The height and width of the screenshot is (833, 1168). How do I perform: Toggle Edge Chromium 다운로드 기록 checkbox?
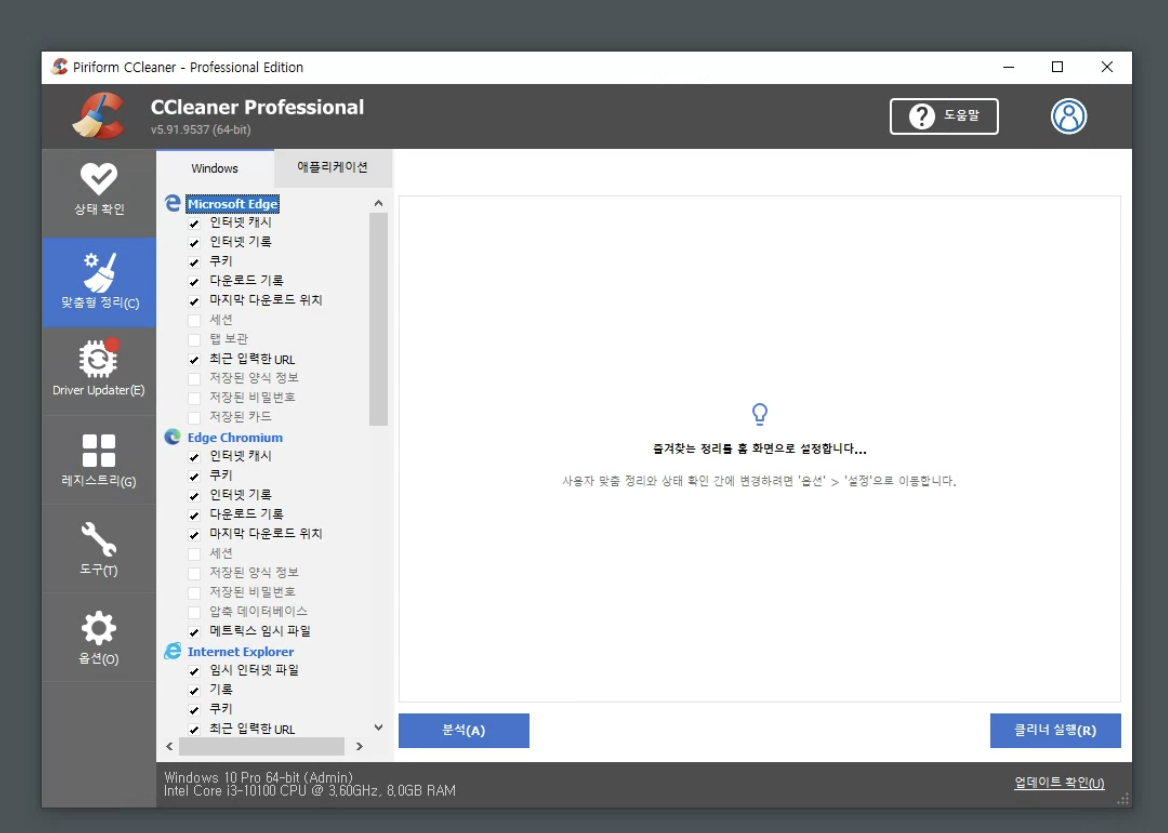194,515
